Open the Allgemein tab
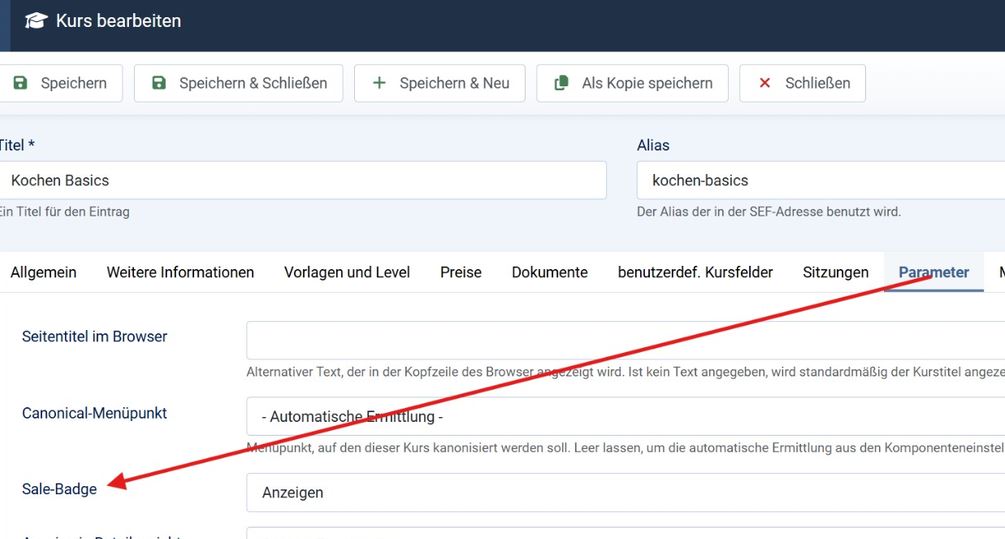The height and width of the screenshot is (539, 1005). click(x=43, y=272)
